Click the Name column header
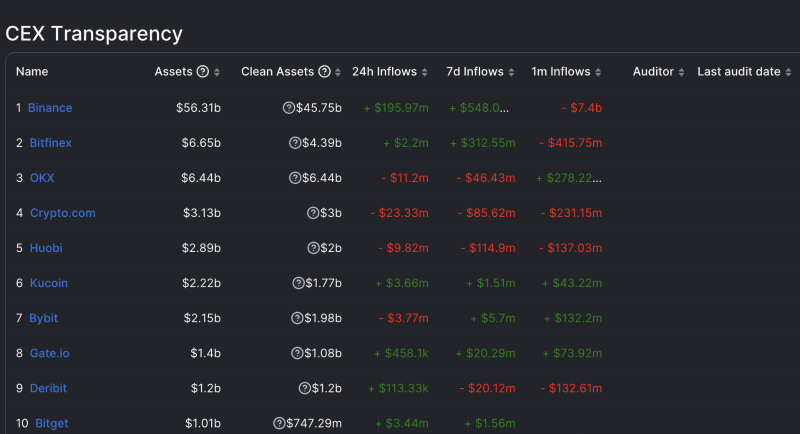 [32, 72]
